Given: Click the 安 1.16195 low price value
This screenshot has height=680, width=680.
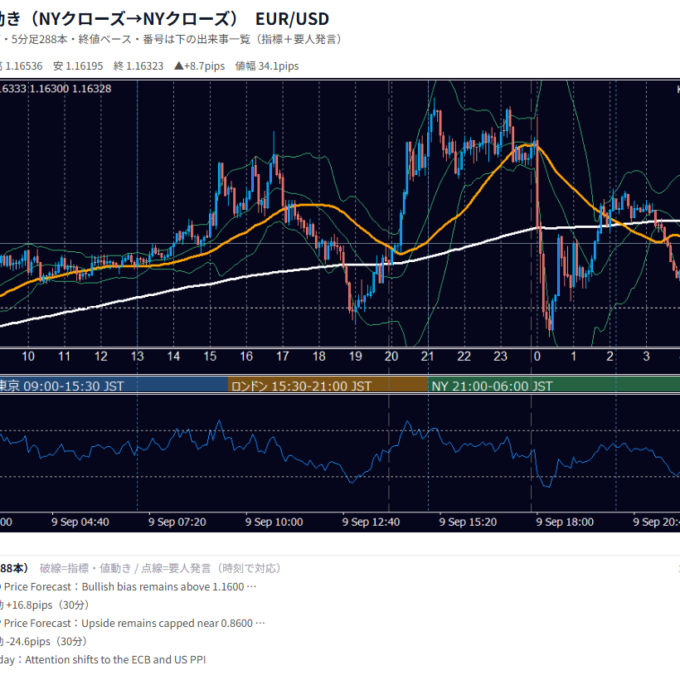Looking at the screenshot, I should pyautogui.click(x=78, y=66).
